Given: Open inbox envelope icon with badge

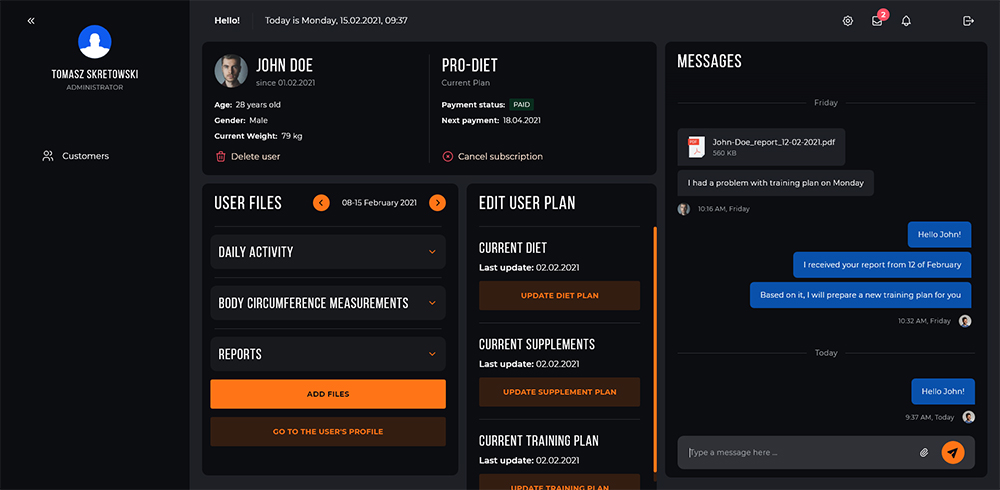Looking at the screenshot, I should [x=878, y=21].
